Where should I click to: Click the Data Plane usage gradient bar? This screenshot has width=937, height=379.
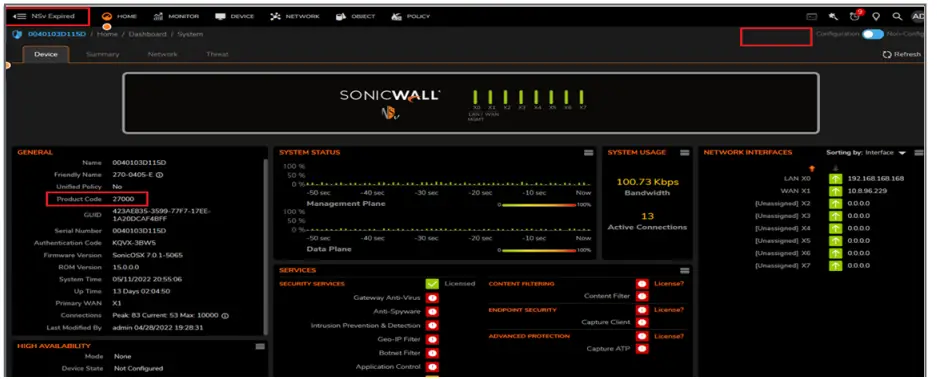(539, 250)
